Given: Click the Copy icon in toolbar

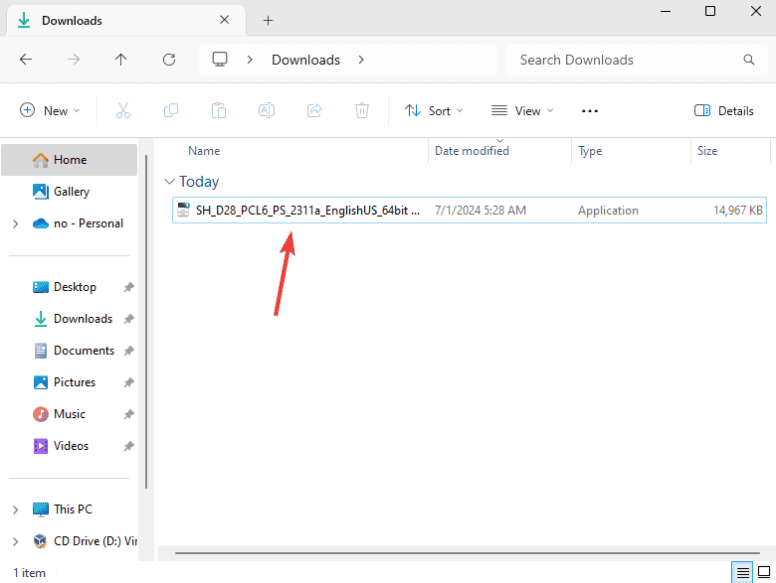Looking at the screenshot, I should 171,111.
